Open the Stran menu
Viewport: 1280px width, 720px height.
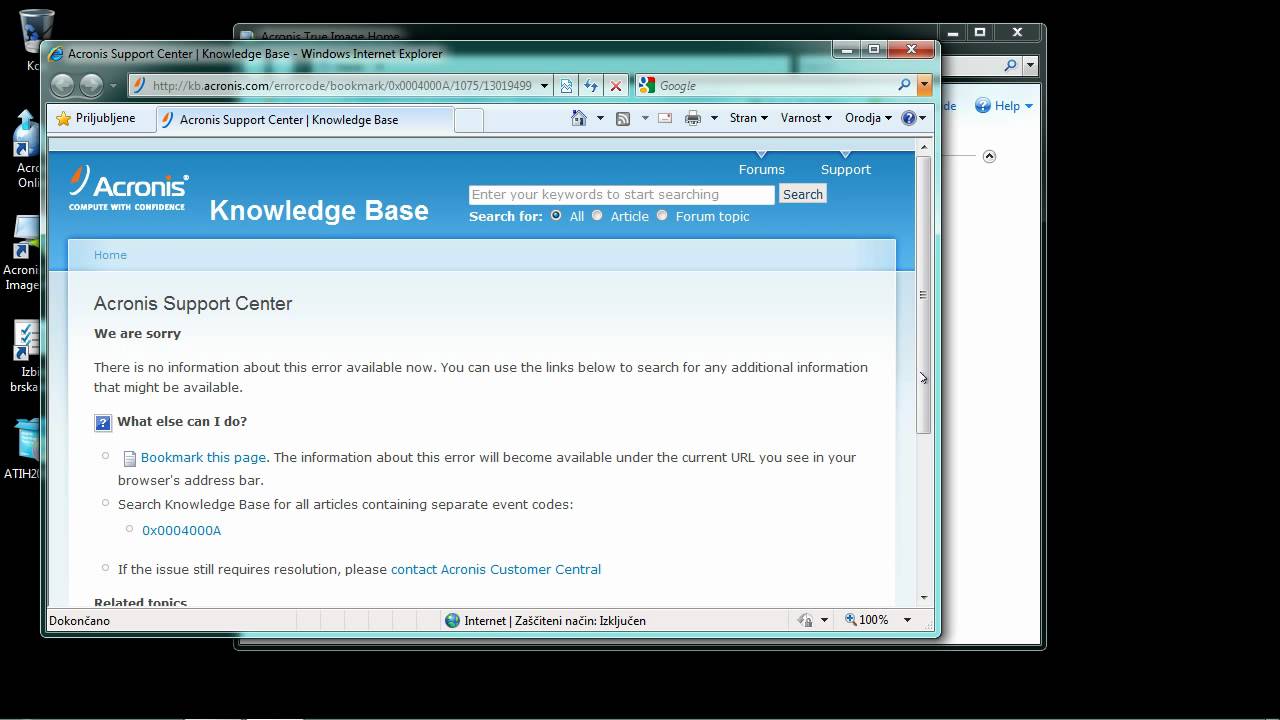(749, 118)
